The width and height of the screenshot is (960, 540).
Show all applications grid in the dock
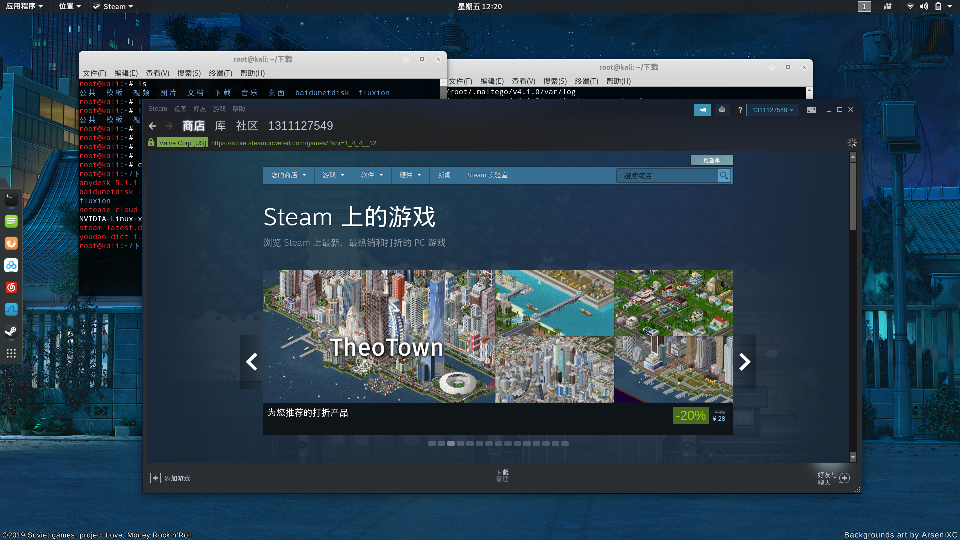[x=11, y=353]
